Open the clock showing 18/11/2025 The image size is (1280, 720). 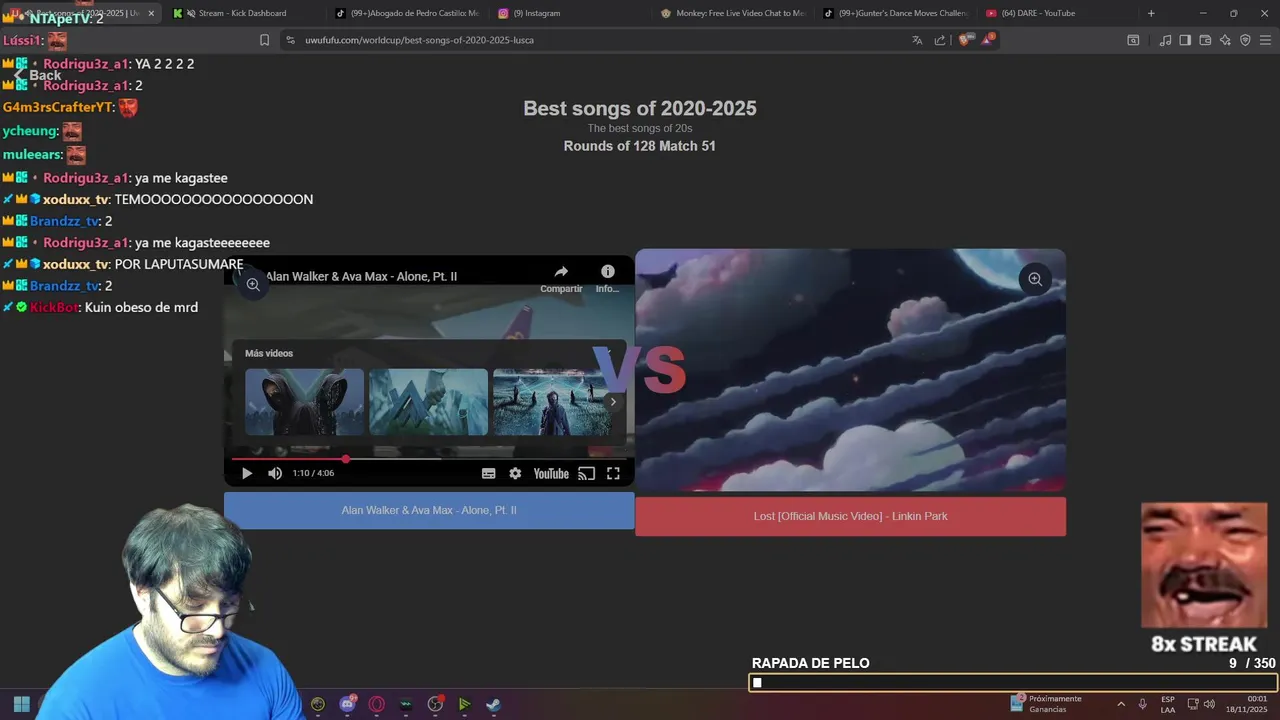(1247, 704)
